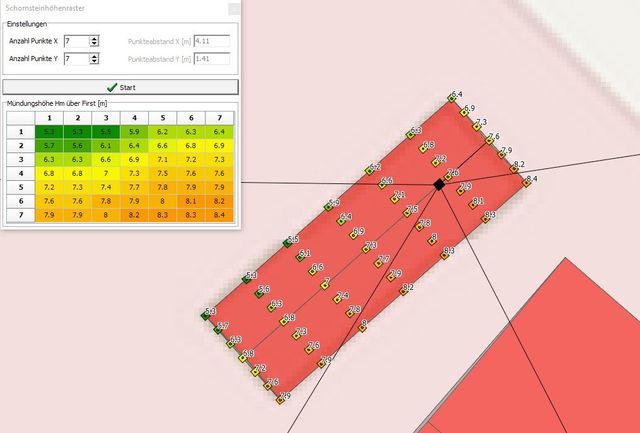The height and width of the screenshot is (433, 640).
Task: Select table cell 7.1 in row 3
Action: coord(162,160)
